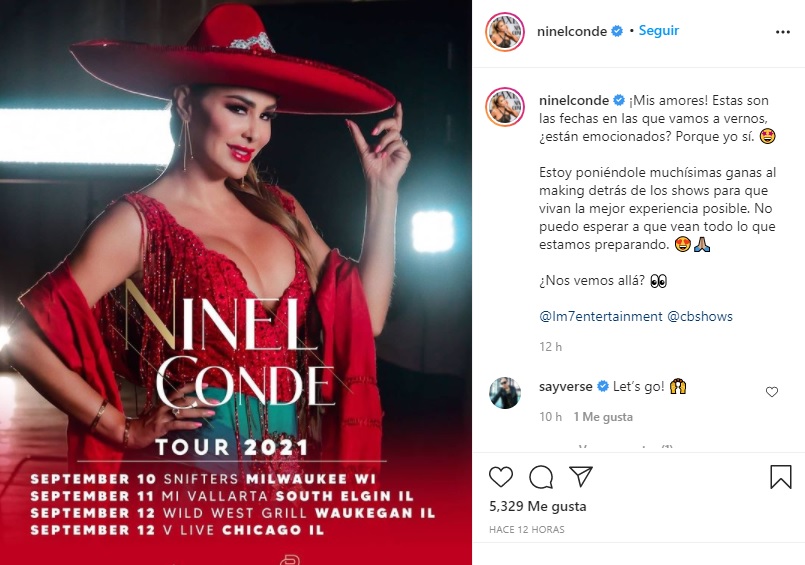Open the @lm7entertainment mention link

tap(601, 316)
